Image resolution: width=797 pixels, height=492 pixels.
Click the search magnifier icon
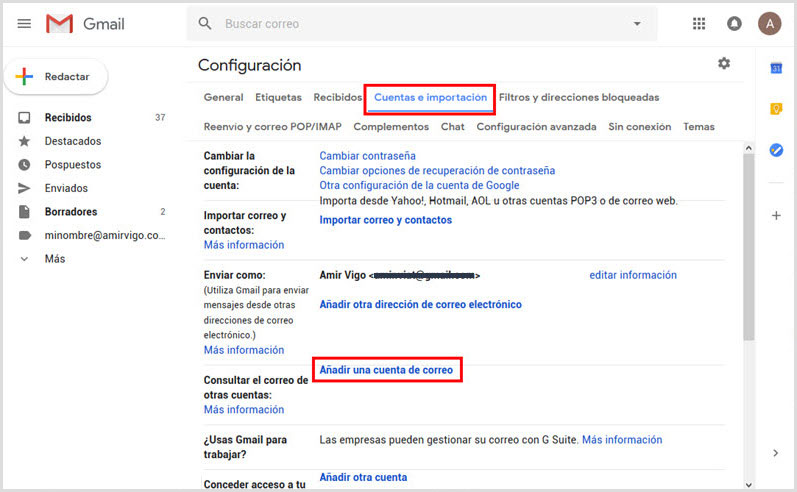coord(204,23)
